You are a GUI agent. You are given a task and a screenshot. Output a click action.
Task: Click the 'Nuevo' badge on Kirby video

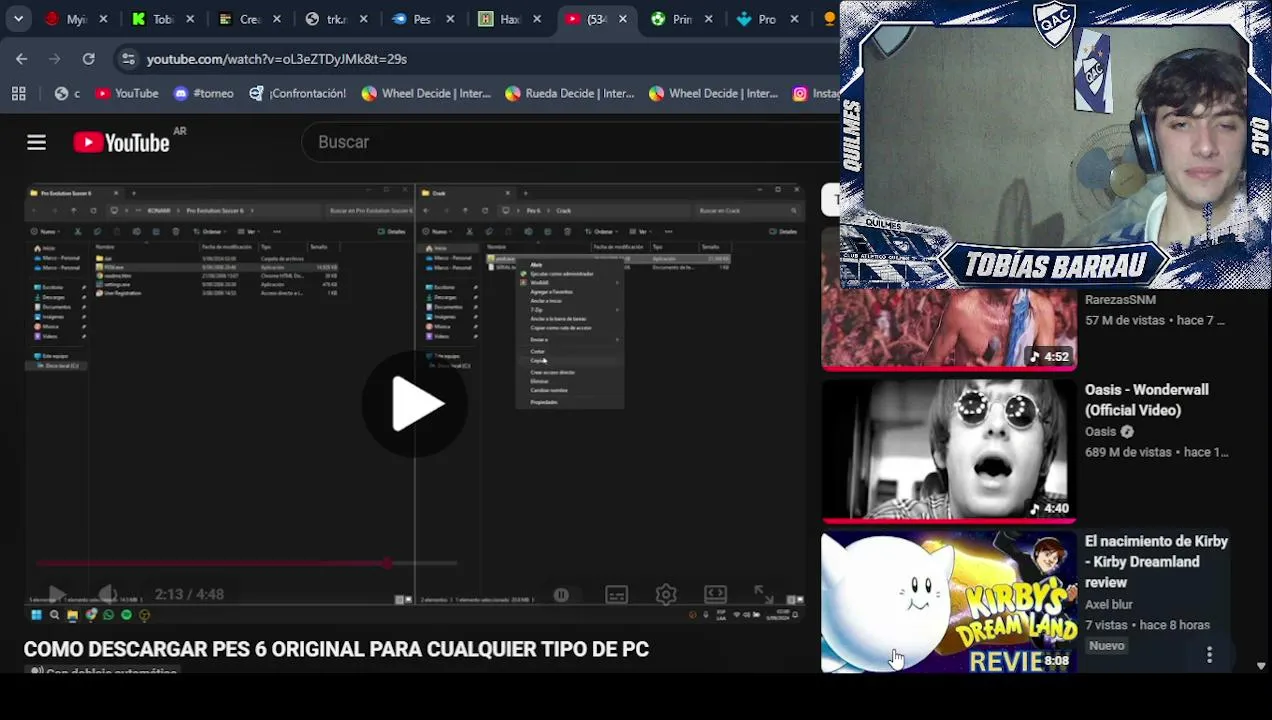(1107, 646)
